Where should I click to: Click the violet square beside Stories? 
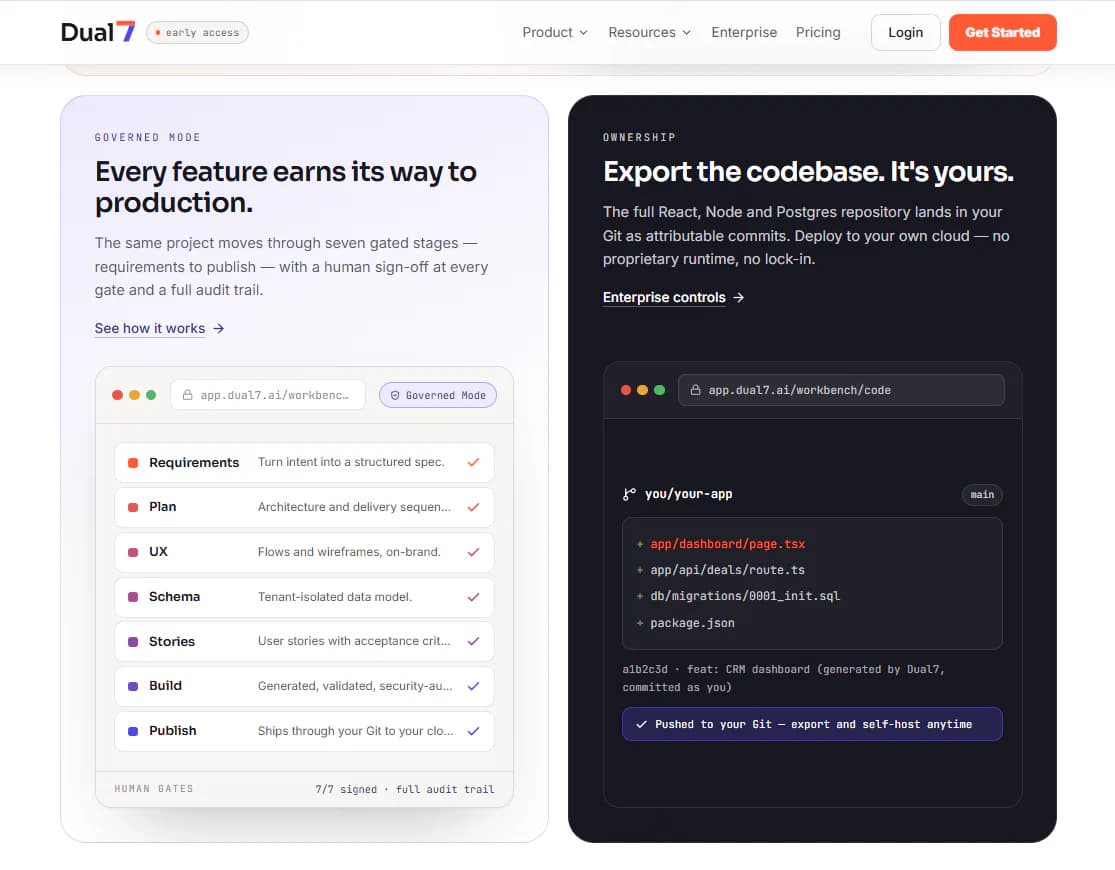coord(133,641)
